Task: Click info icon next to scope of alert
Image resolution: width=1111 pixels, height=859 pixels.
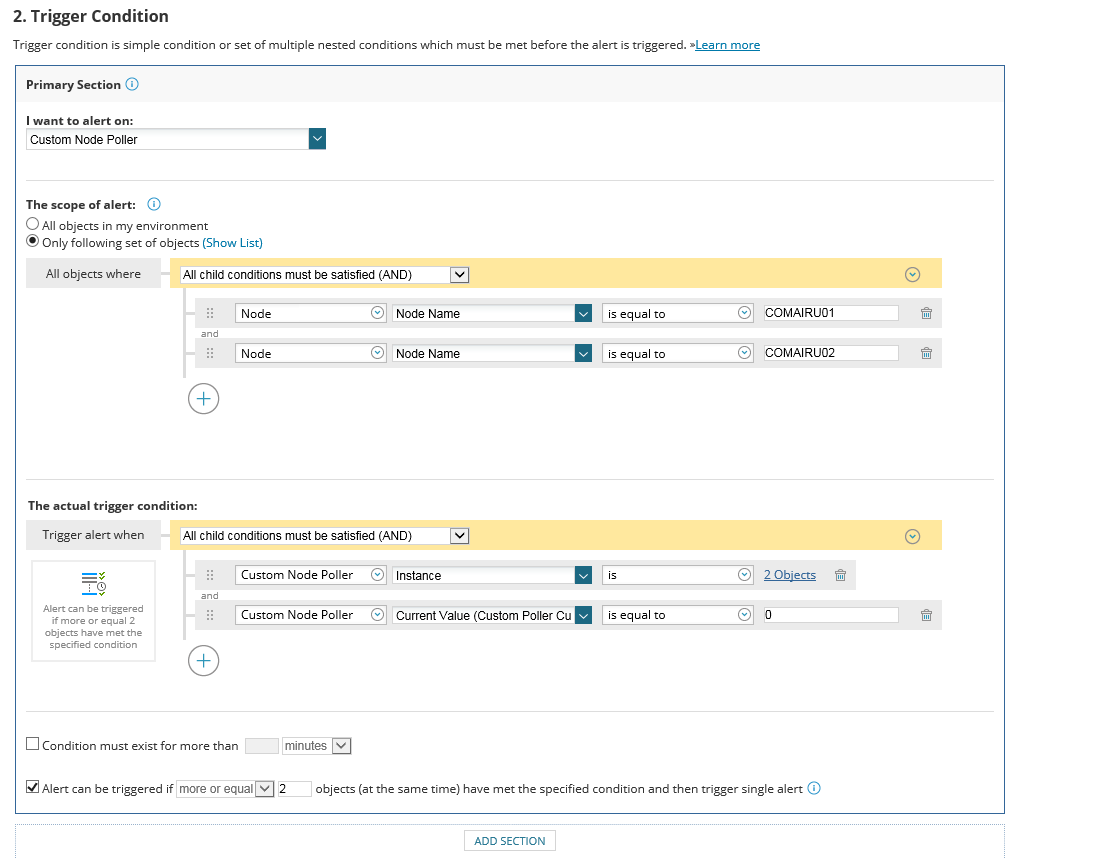Action: tap(154, 204)
